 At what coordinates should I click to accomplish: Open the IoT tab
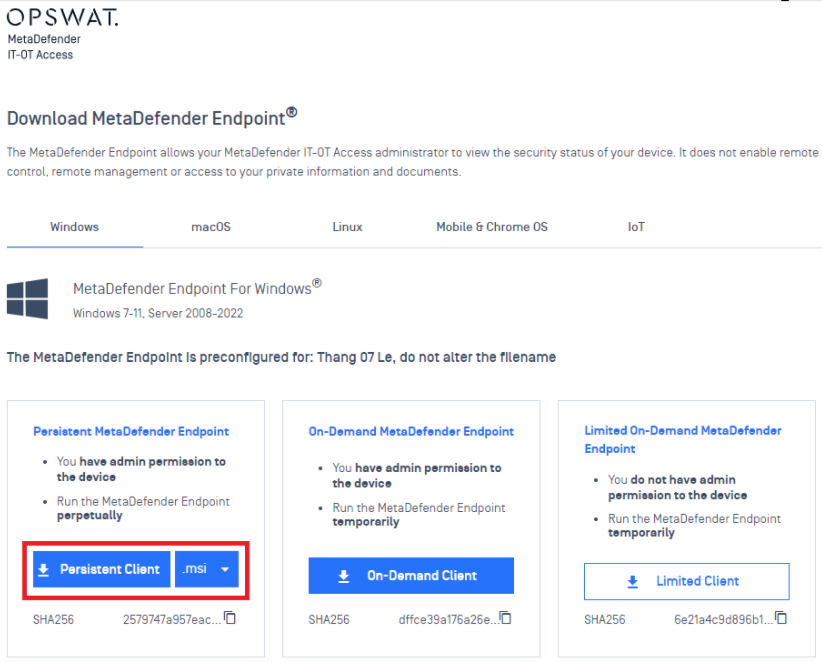tap(636, 227)
